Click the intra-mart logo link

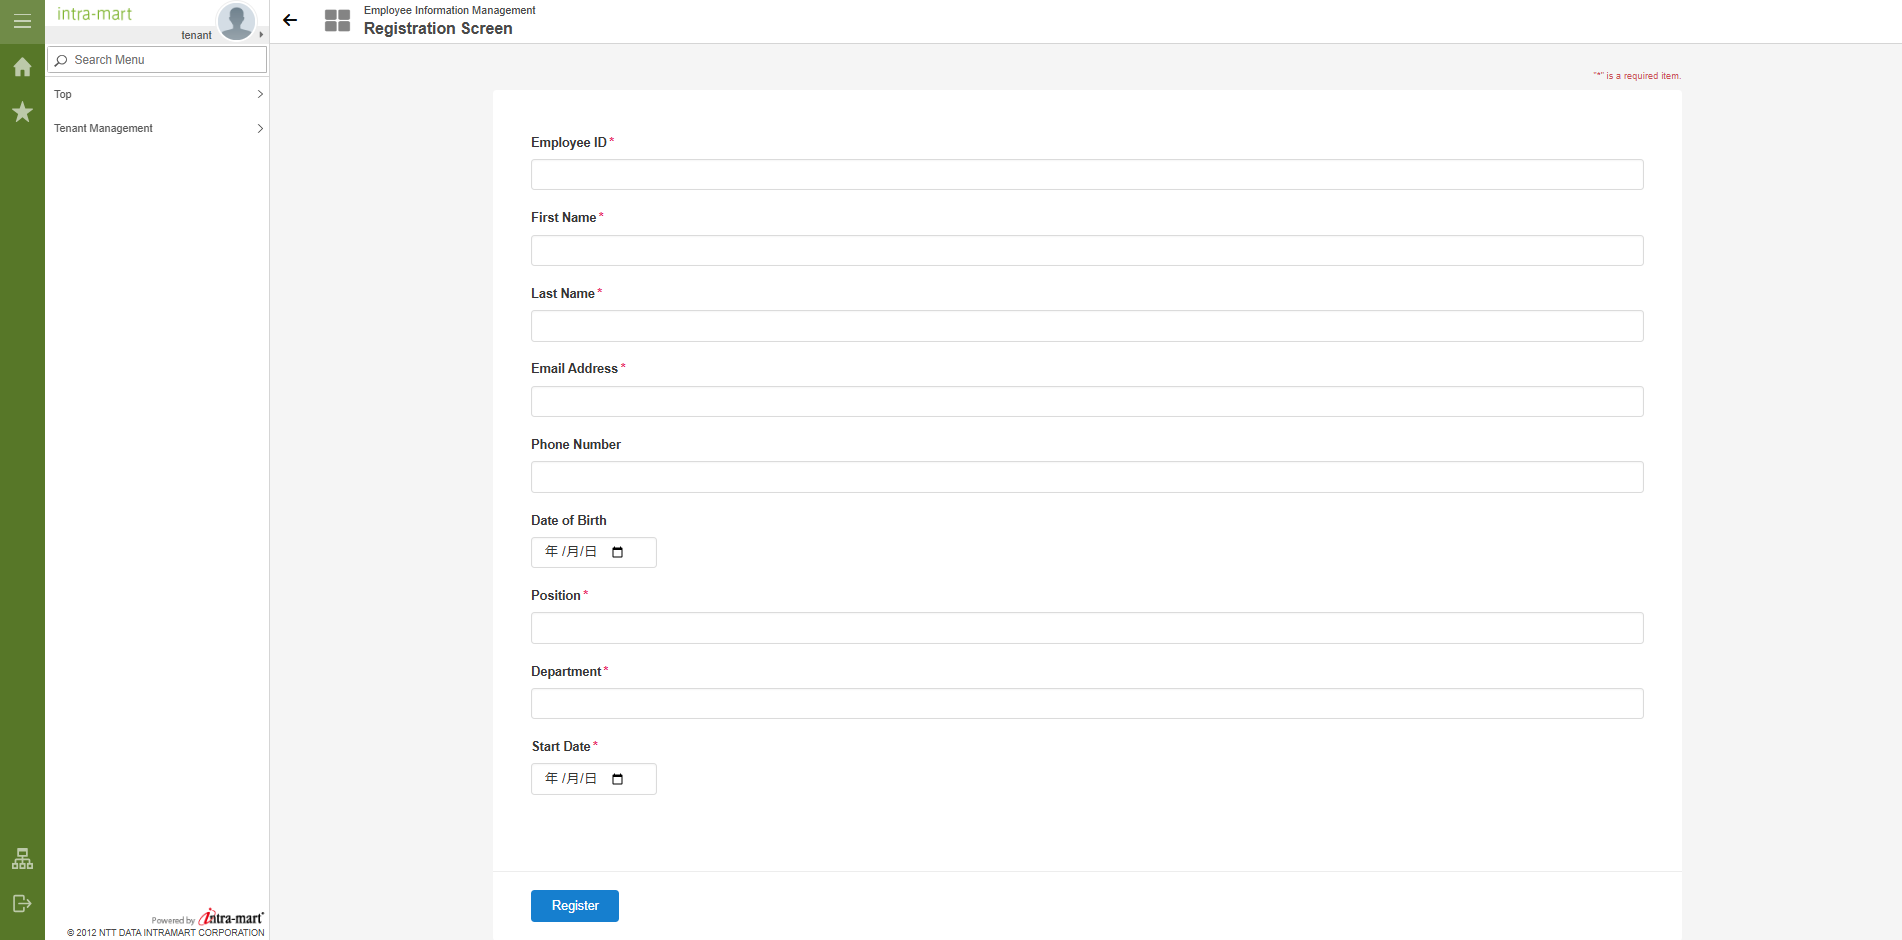95,14
